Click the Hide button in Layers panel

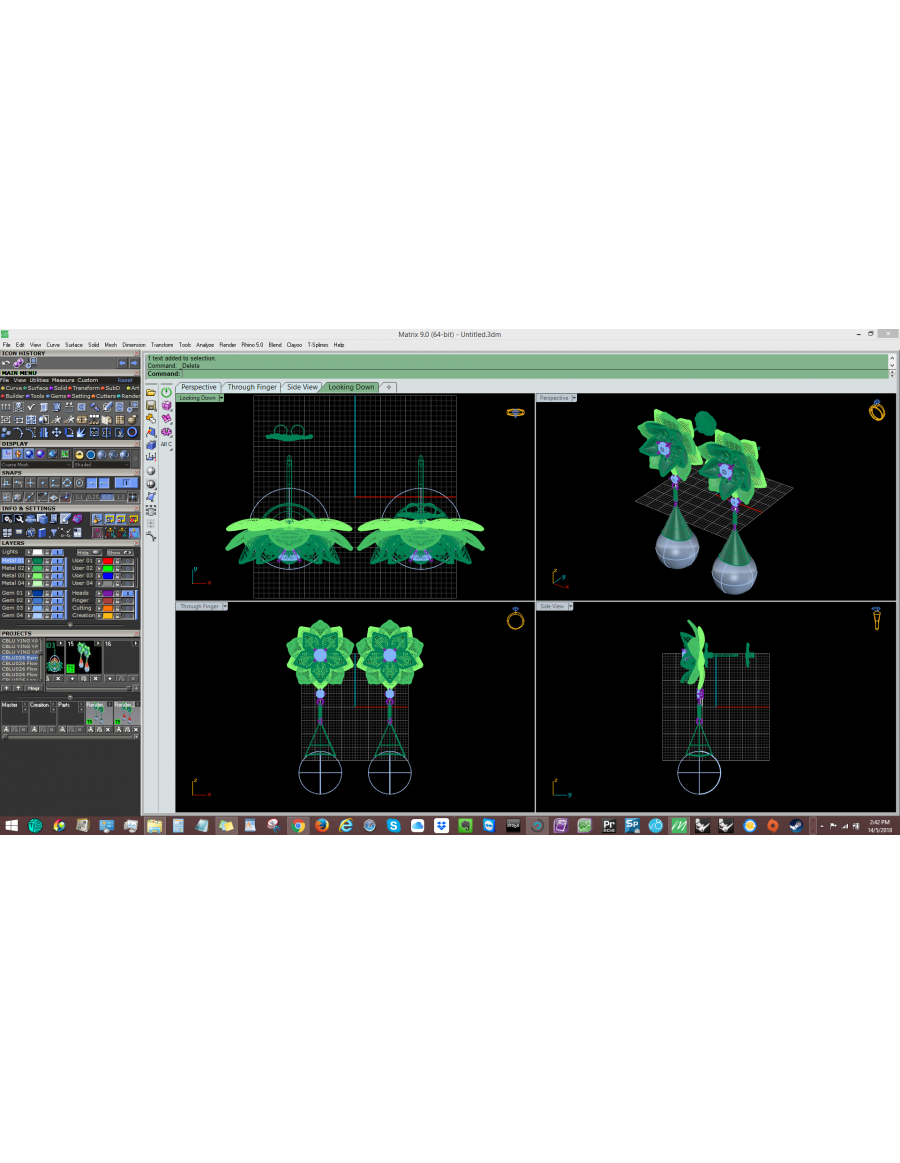tap(89, 553)
